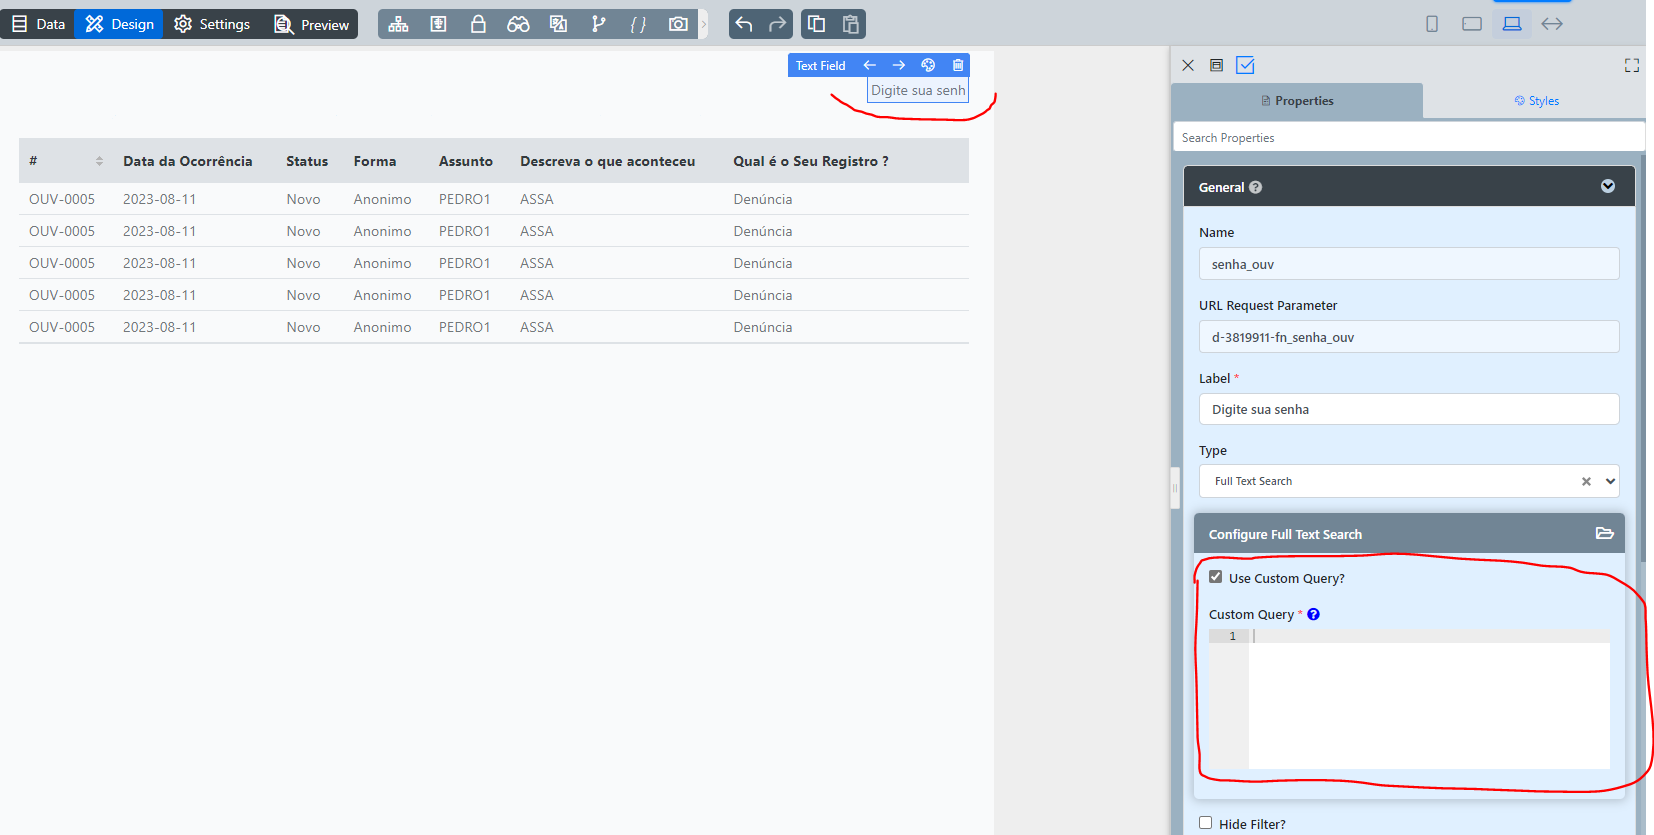Toggle the blue checkmark icon in properties panel
Image resolution: width=1654 pixels, height=835 pixels.
(1245, 65)
